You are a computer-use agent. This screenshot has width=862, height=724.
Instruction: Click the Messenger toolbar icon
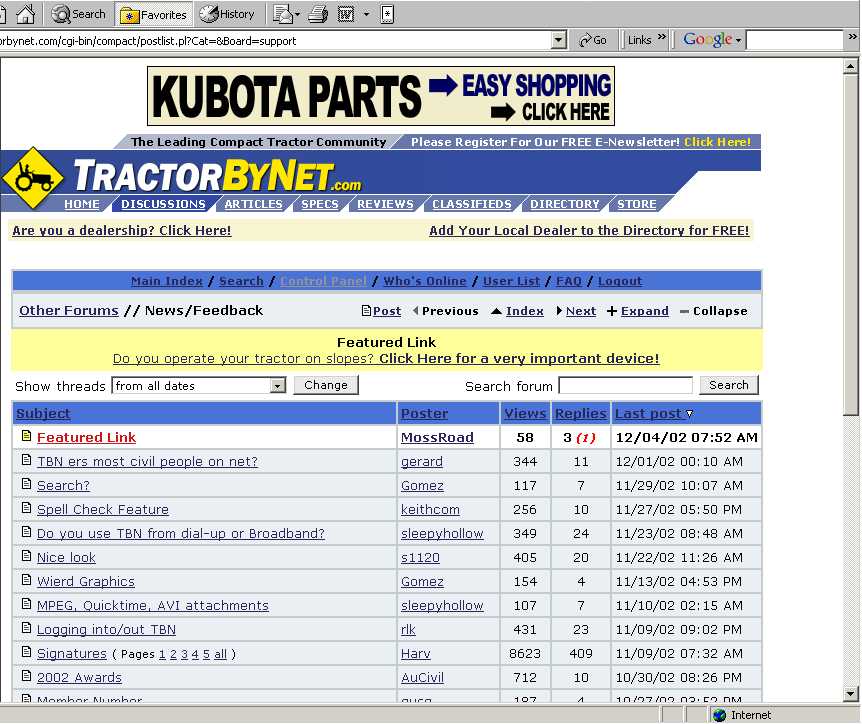coord(387,14)
